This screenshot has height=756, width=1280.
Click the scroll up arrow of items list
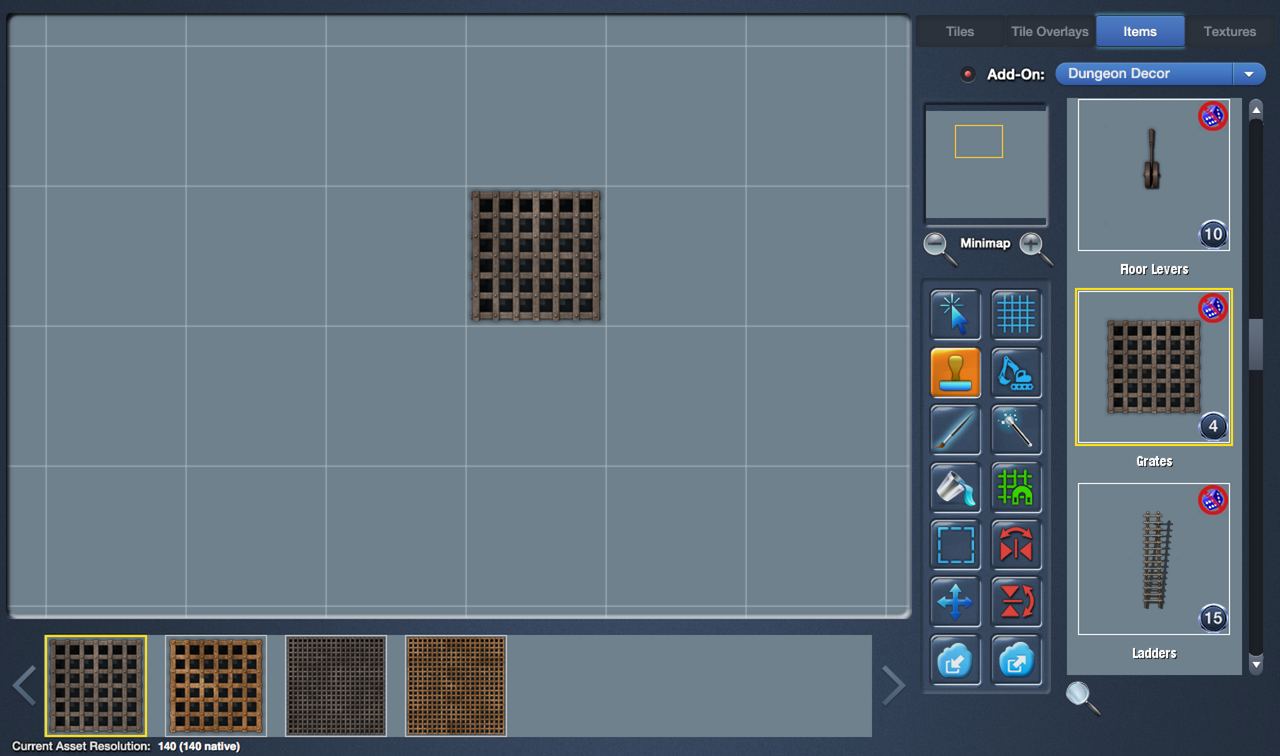coord(1256,110)
